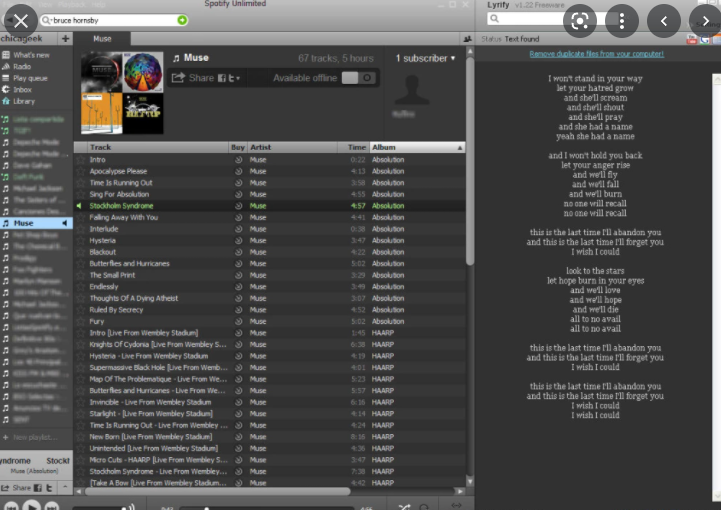Toggle shuffle icon in player bar
This screenshot has height=510, width=721.
coord(404,507)
